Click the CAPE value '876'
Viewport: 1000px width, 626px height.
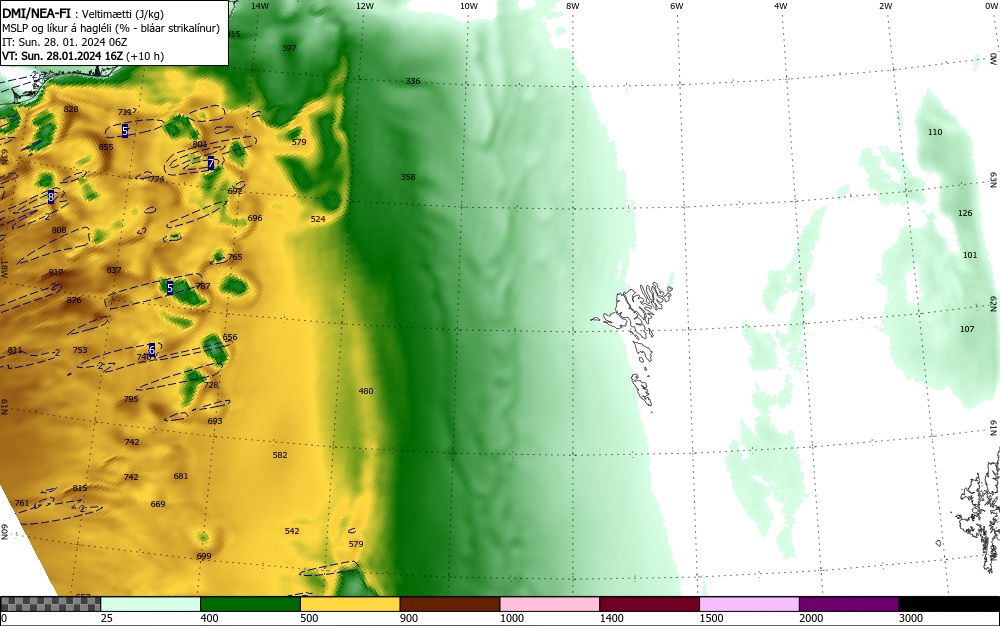(x=74, y=300)
